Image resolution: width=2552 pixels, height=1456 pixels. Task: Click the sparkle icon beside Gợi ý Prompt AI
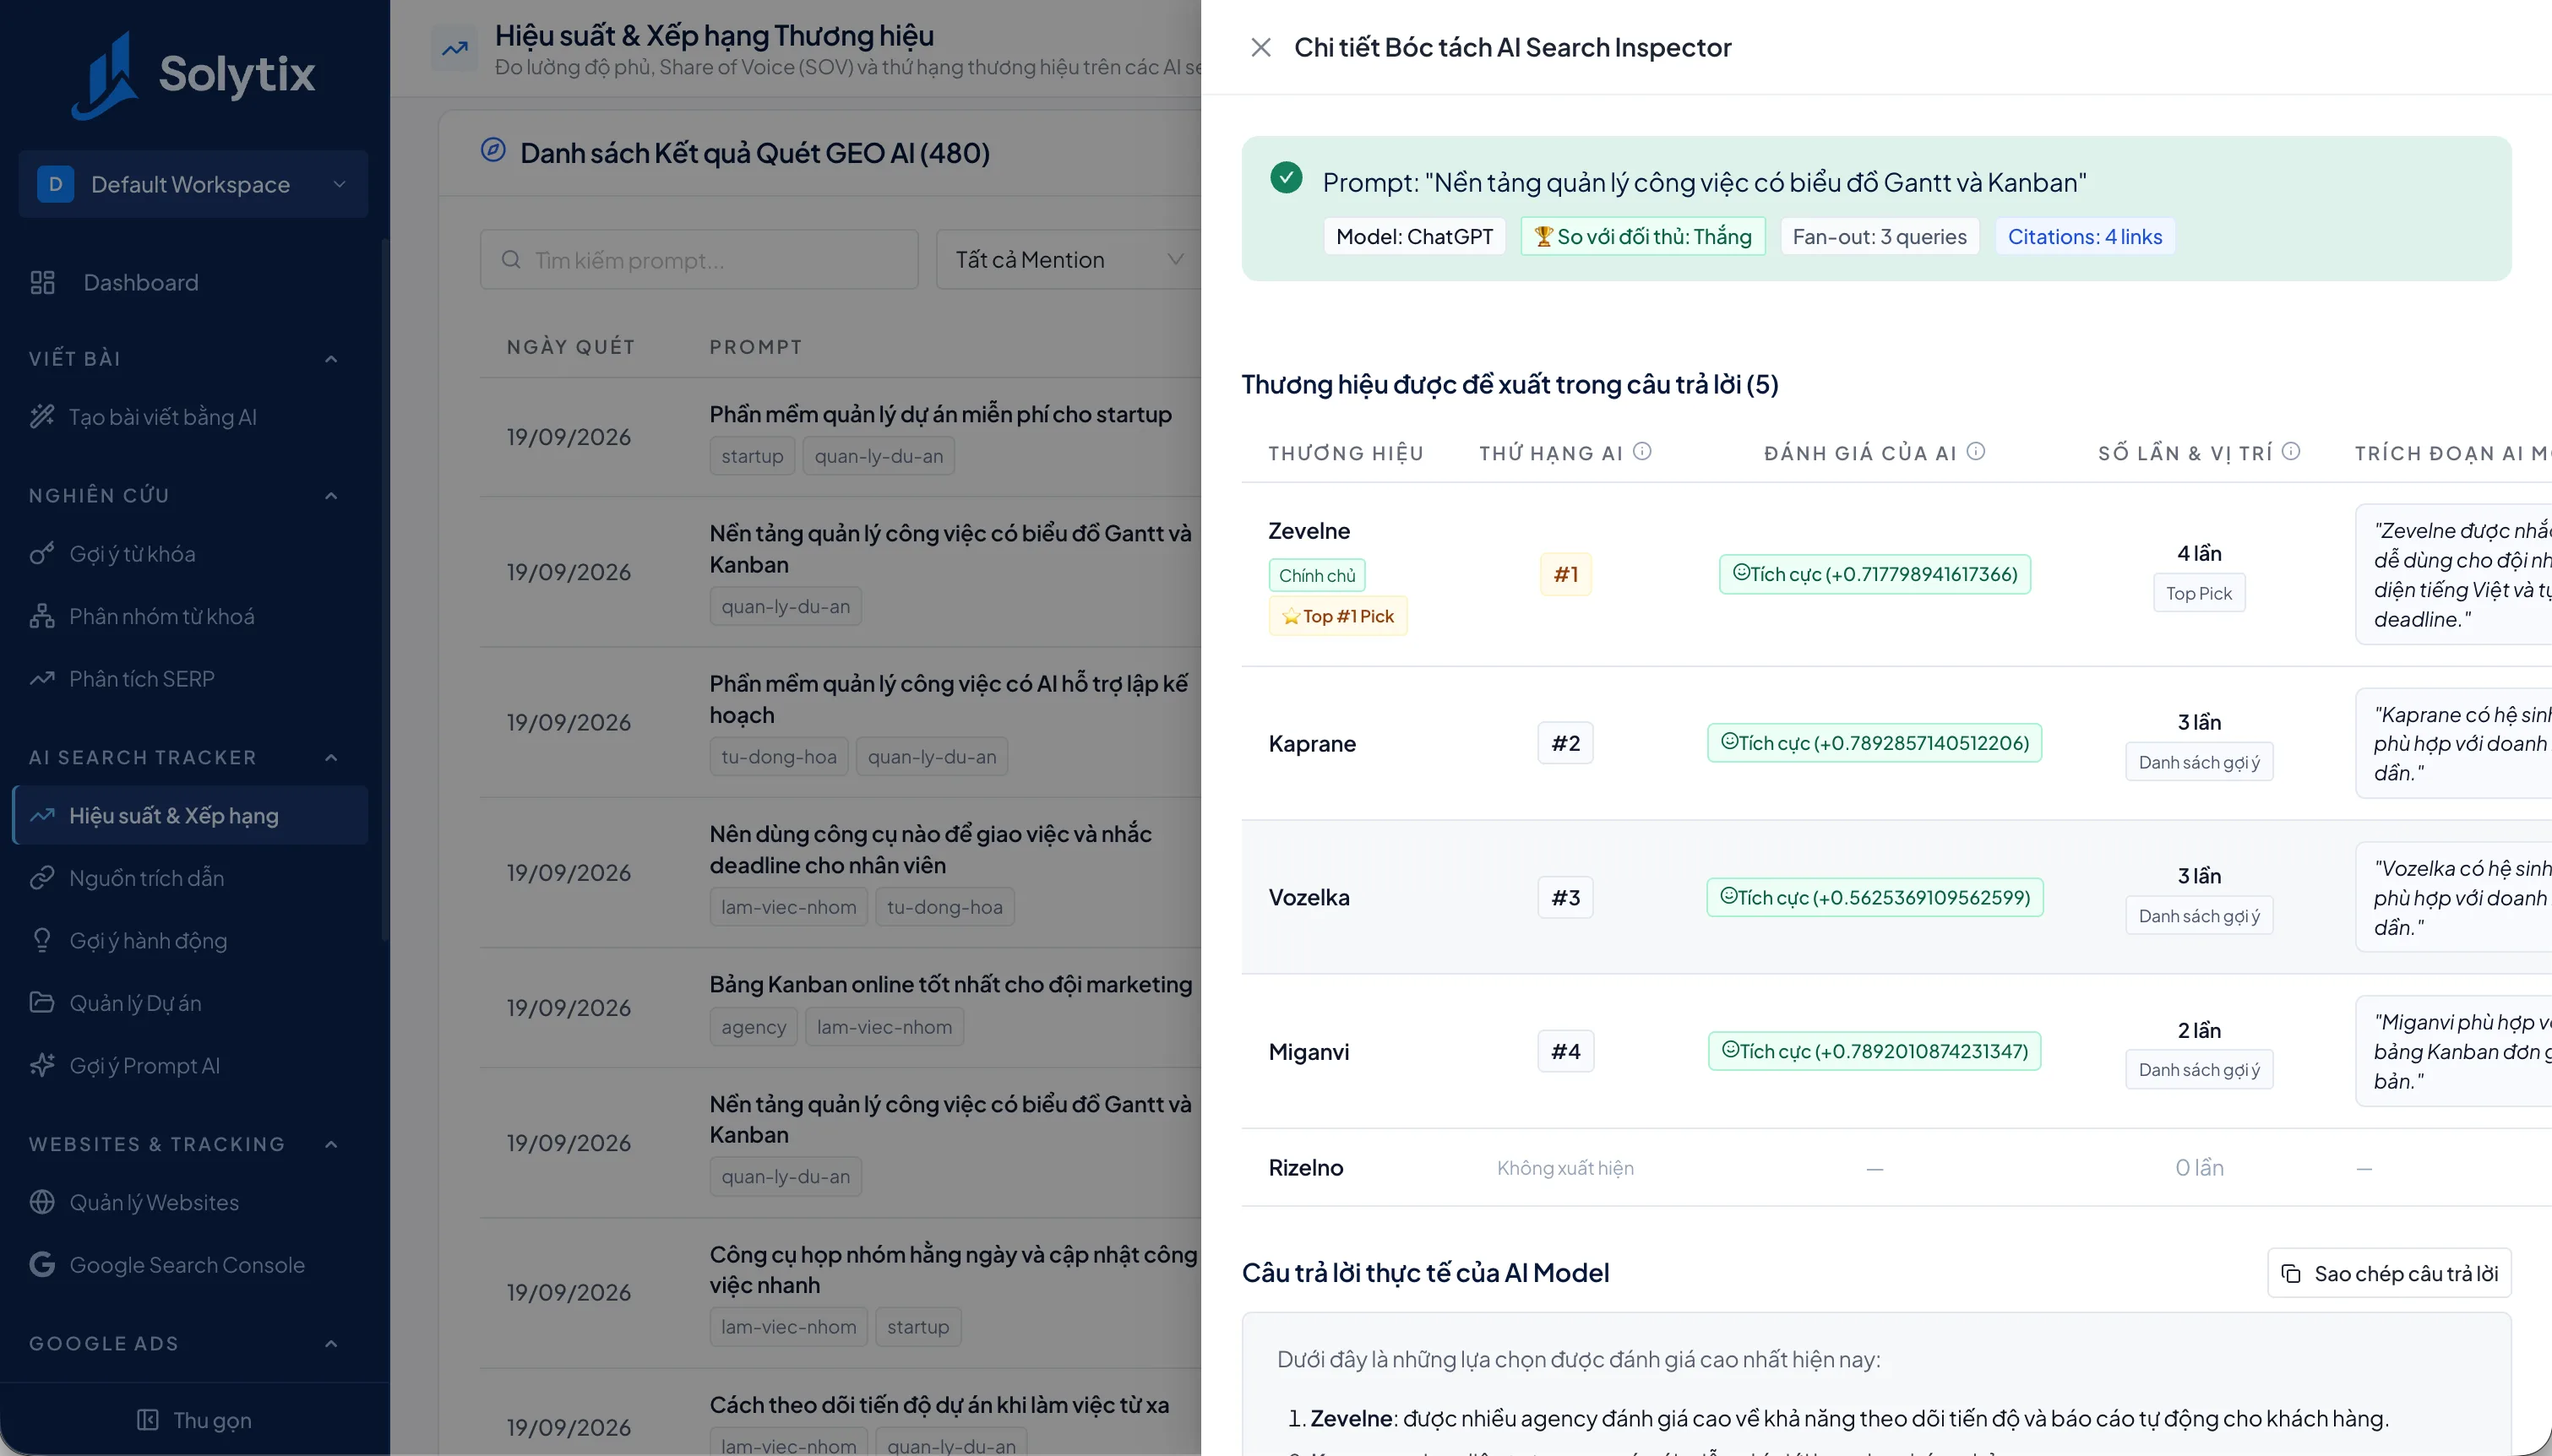point(42,1065)
